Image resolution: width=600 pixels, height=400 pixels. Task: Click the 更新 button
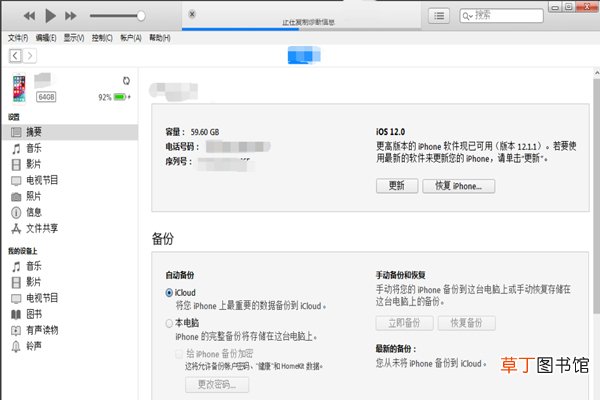[397, 186]
